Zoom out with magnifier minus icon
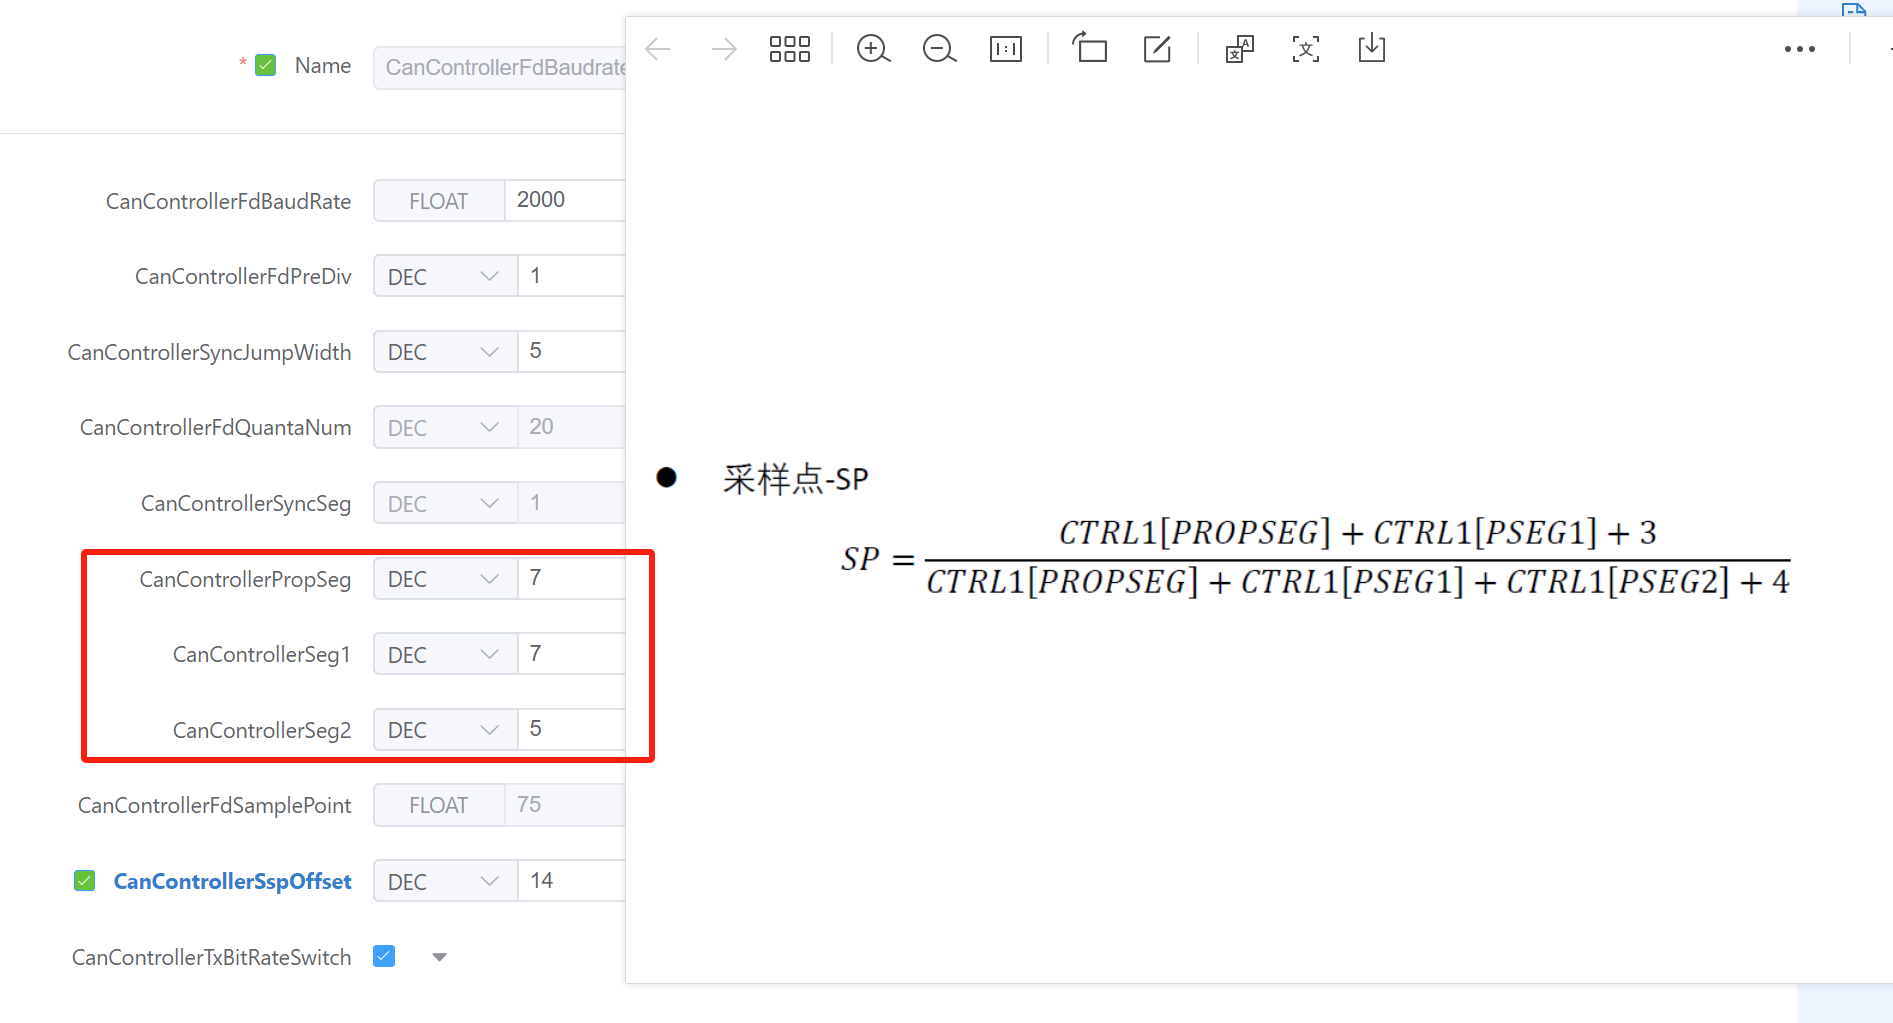Viewport: 1893px width, 1023px height. coord(939,49)
